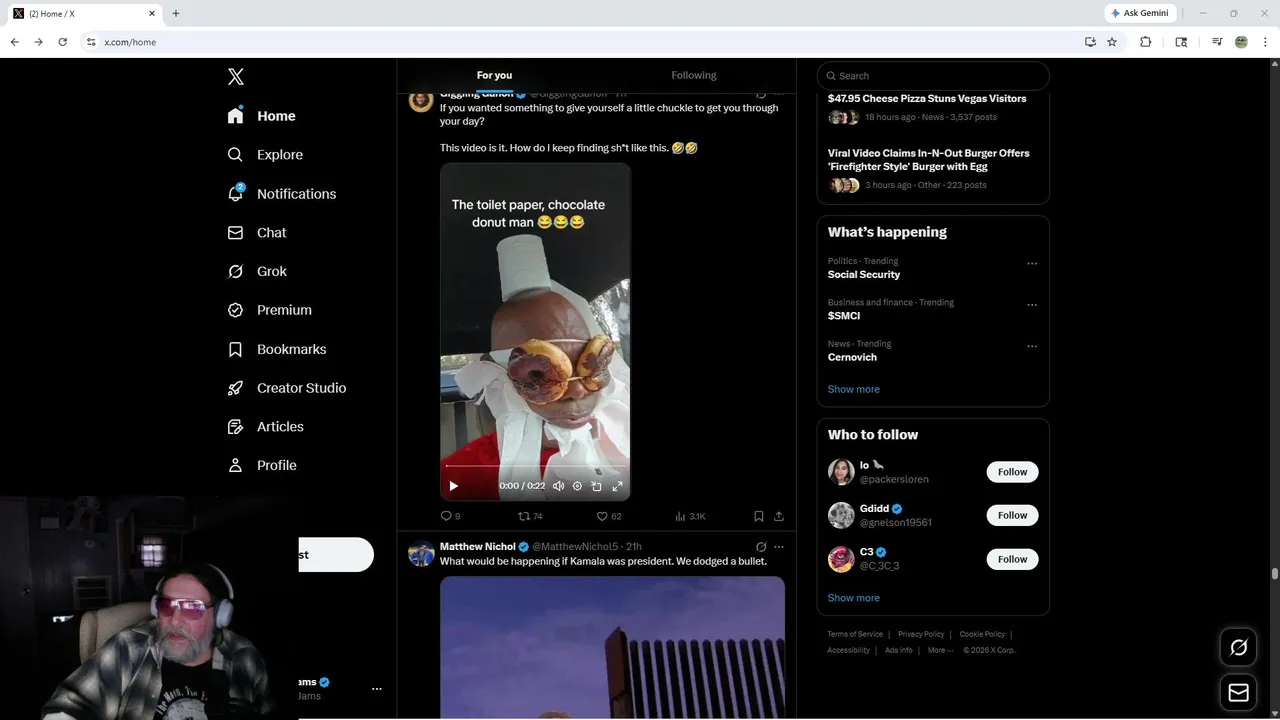Toggle picture-in-picture for the video

pos(596,486)
